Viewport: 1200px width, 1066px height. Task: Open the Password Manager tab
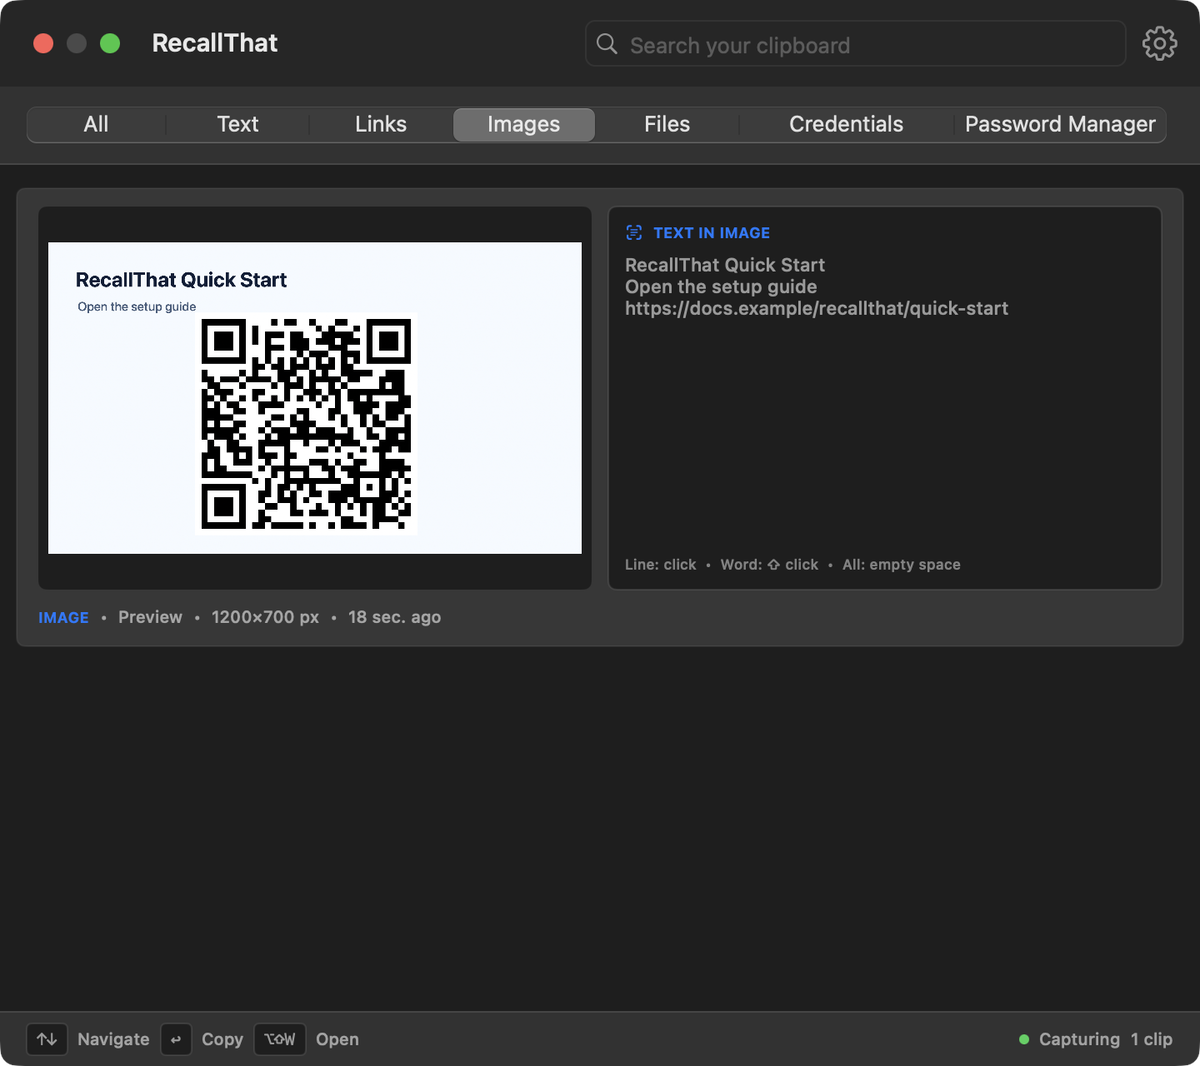[x=1060, y=125]
